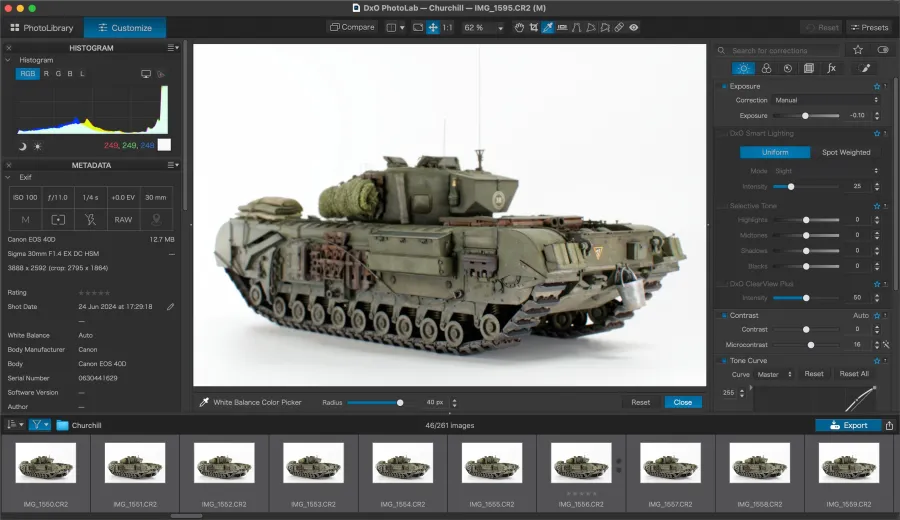Set zoom to 1:1
The height and width of the screenshot is (520, 900).
click(x=447, y=28)
